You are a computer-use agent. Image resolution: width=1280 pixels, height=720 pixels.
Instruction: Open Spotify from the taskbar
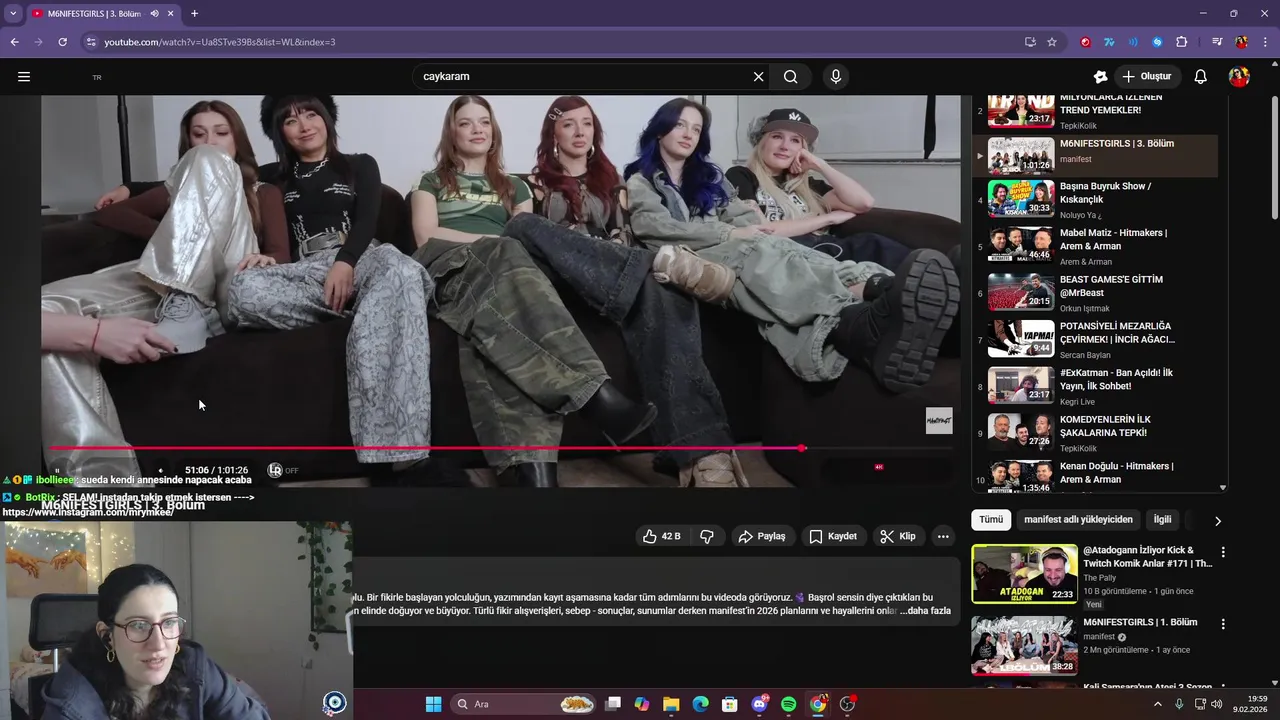click(788, 704)
